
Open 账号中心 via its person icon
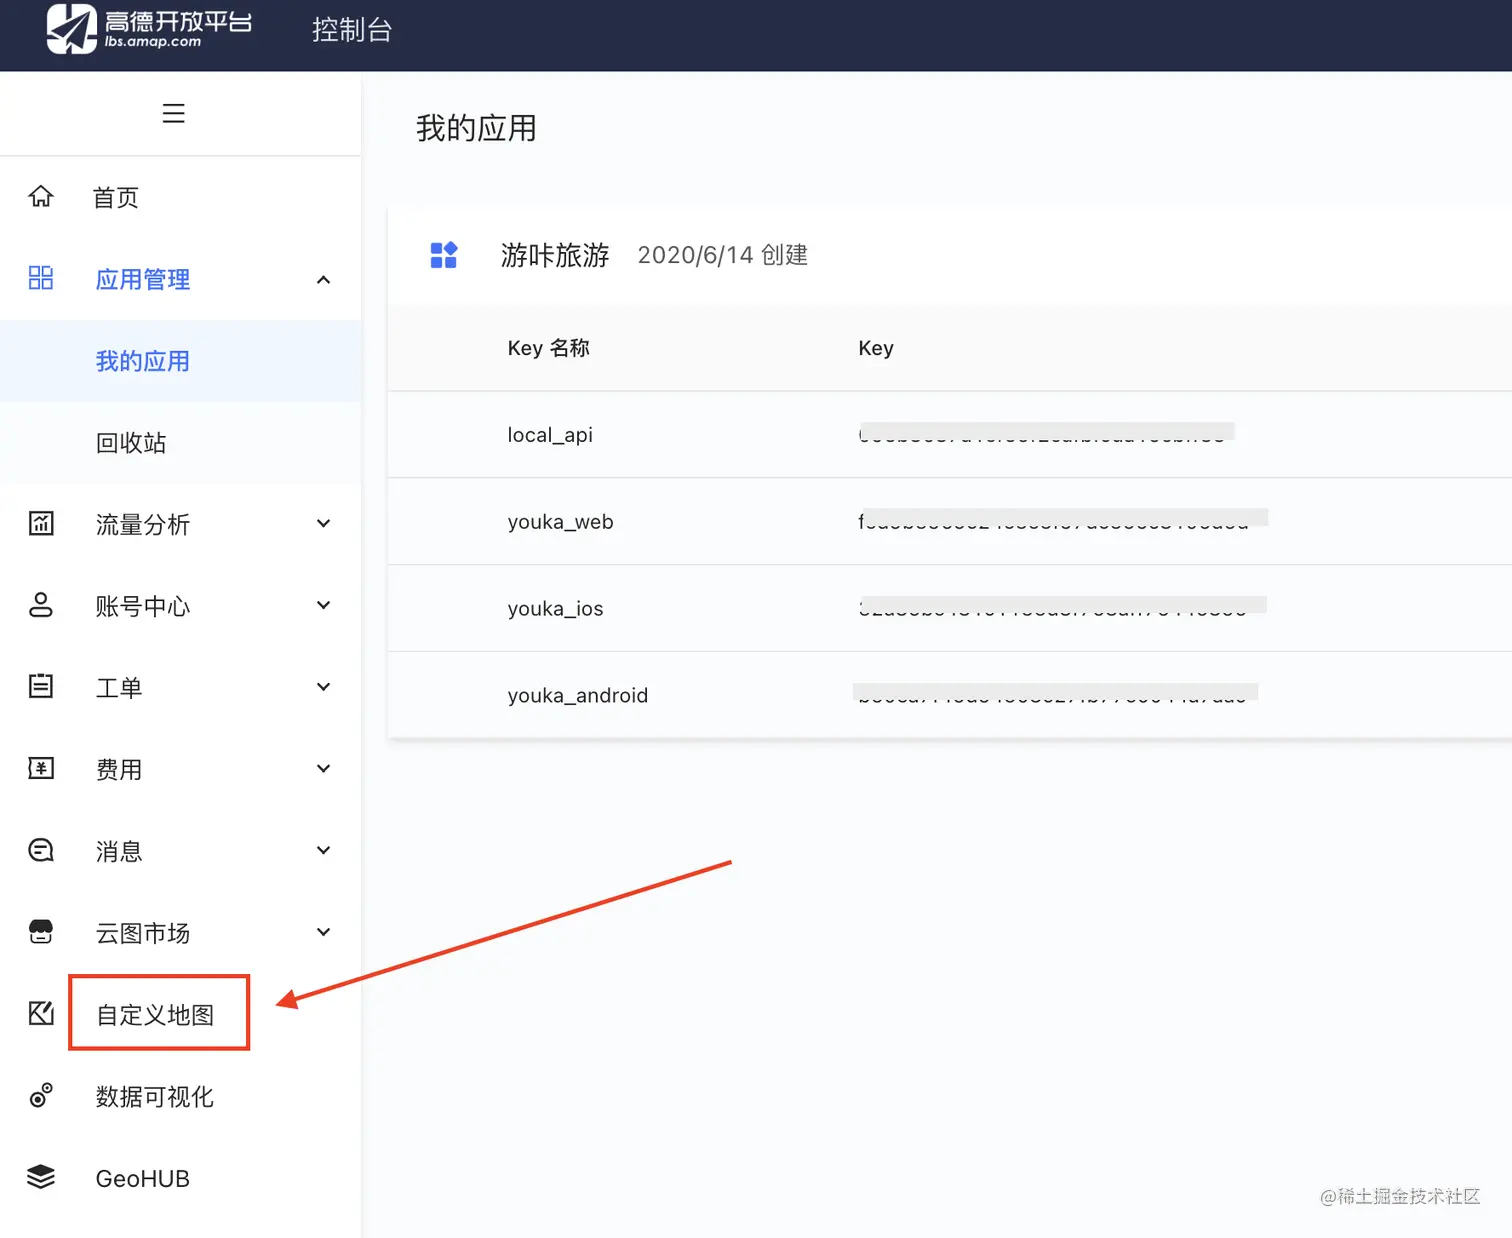pyautogui.click(x=41, y=605)
